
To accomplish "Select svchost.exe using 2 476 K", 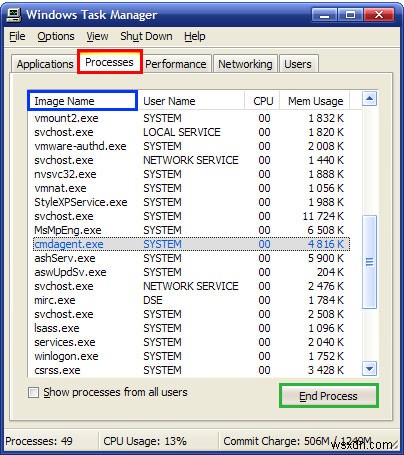I will point(191,286).
